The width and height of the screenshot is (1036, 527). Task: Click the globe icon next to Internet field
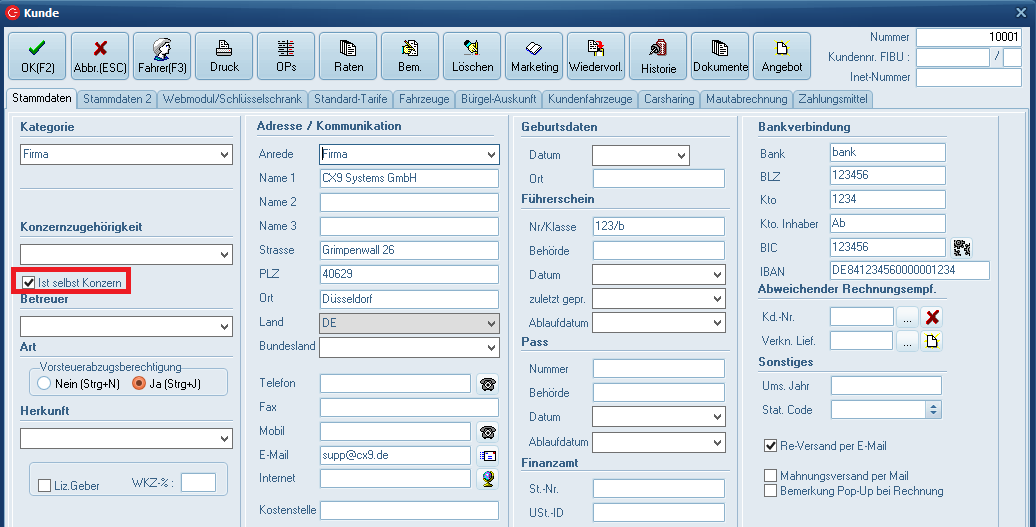click(488, 479)
